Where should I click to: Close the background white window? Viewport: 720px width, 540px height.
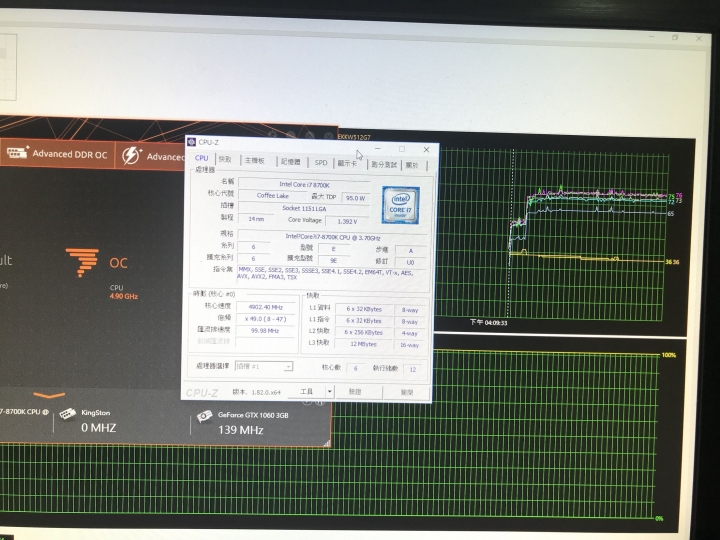[698, 39]
